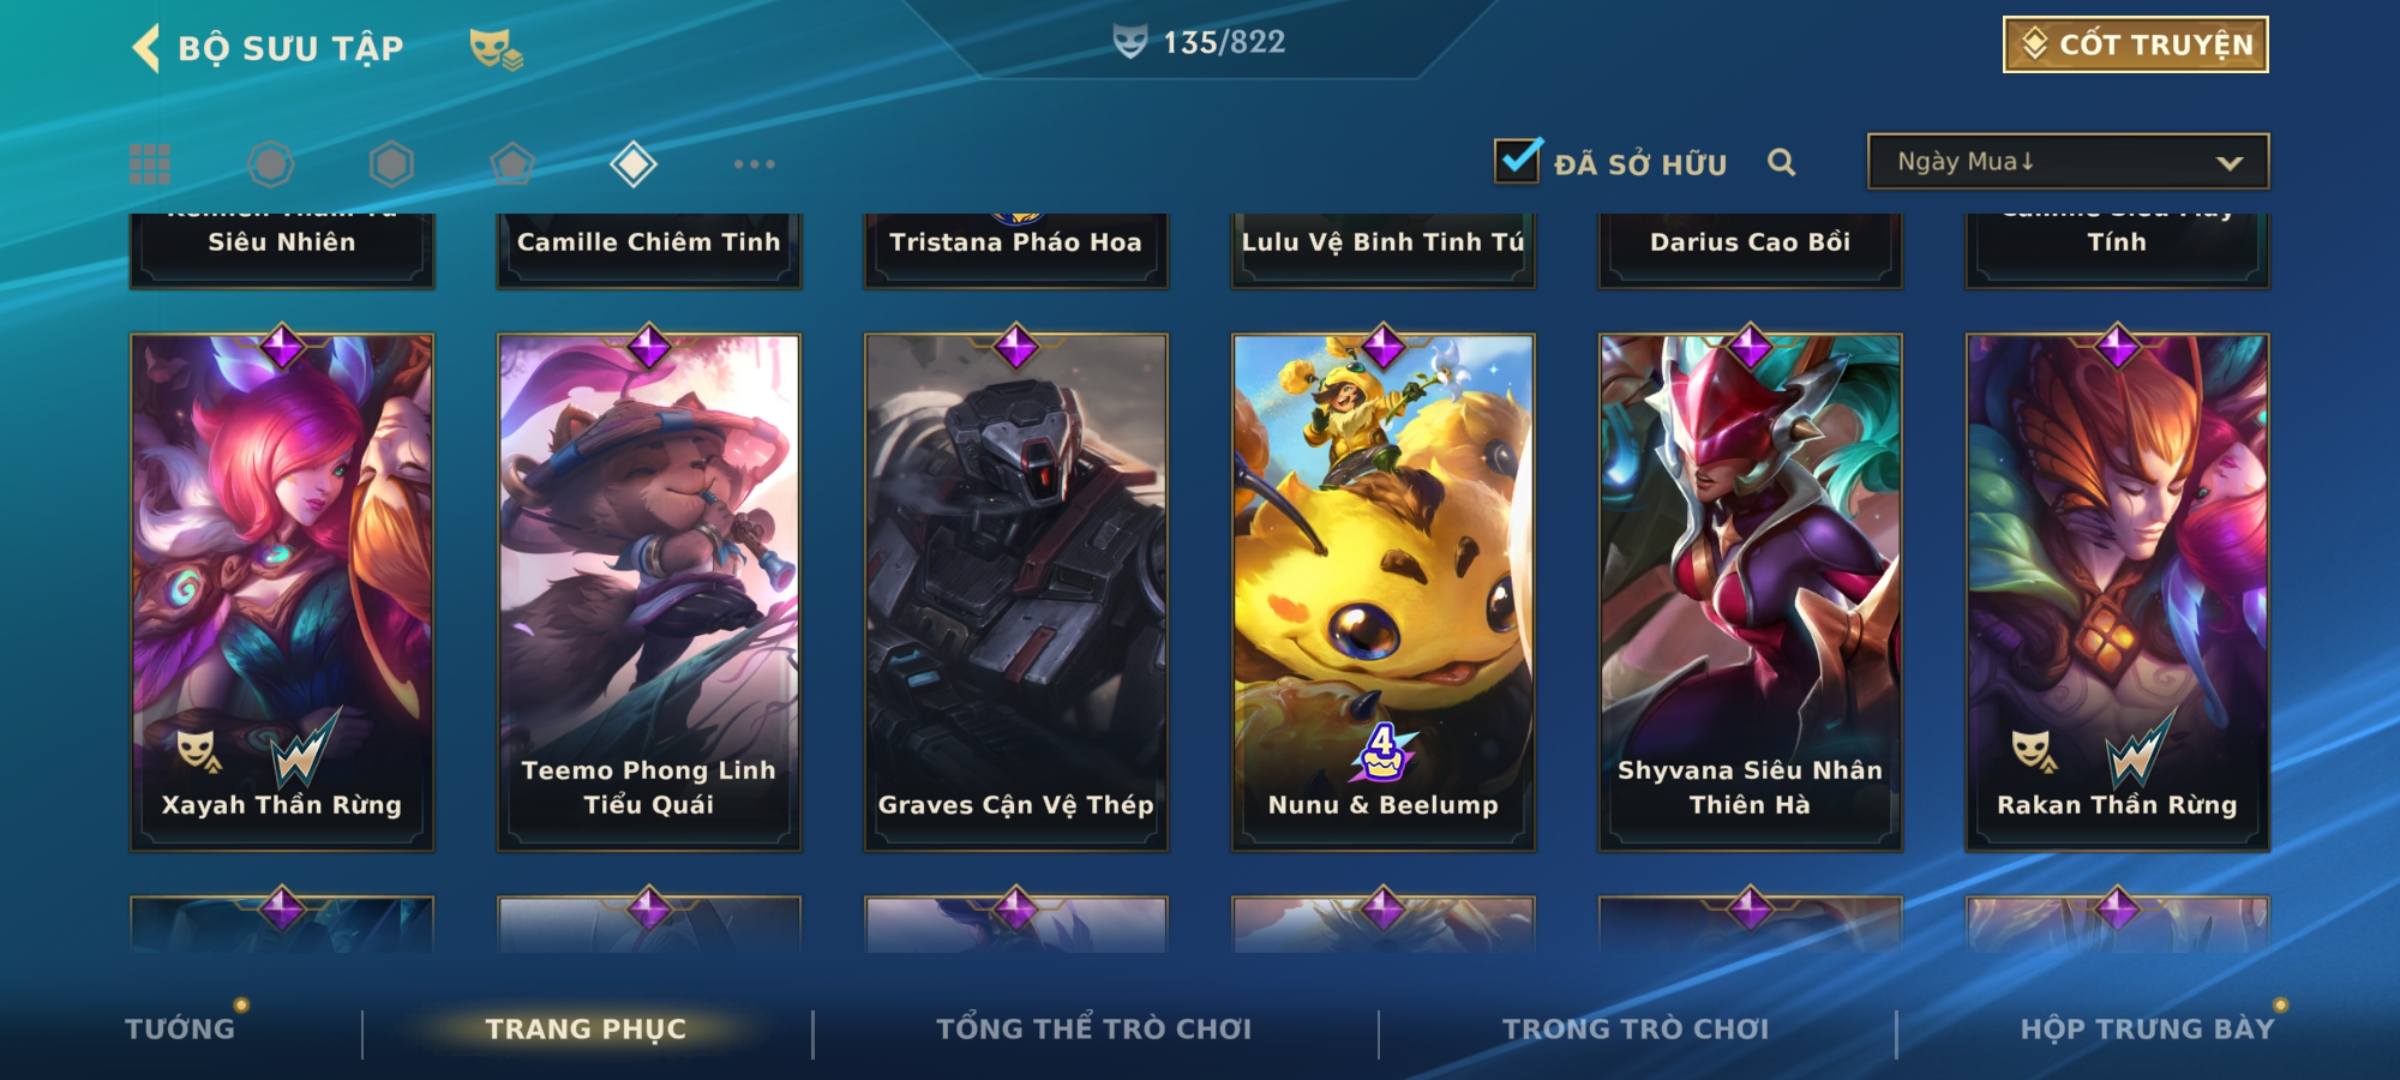The height and width of the screenshot is (1080, 2400).
Task: Select the diamond rarity filter icon
Action: 633,164
